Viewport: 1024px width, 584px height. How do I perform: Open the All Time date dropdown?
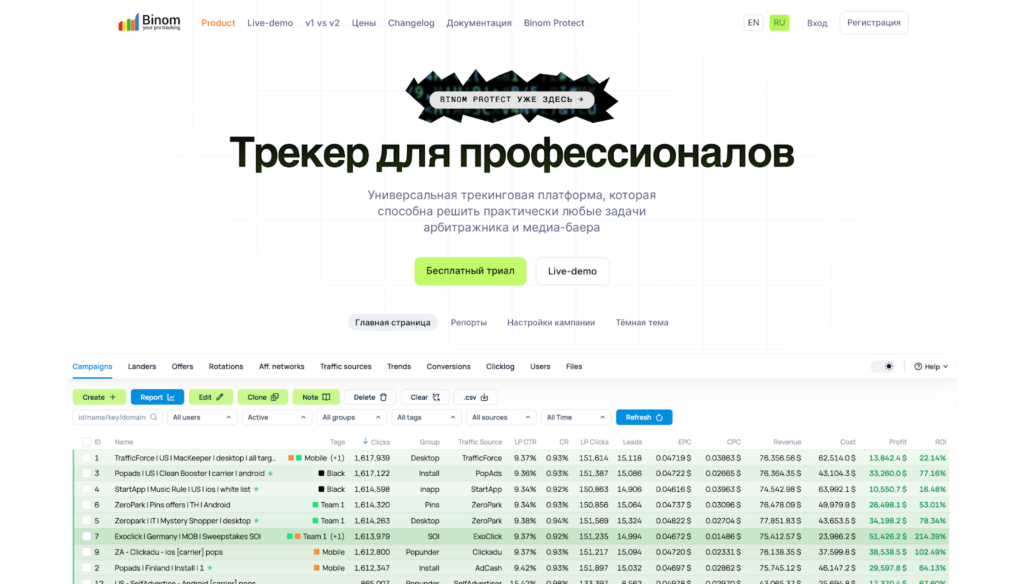575,417
